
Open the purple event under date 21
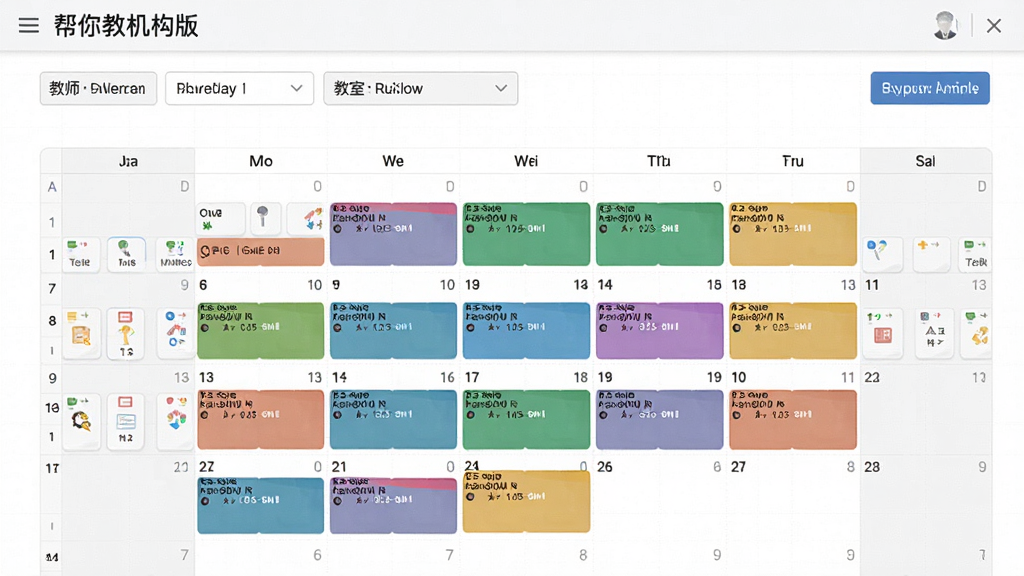point(393,505)
